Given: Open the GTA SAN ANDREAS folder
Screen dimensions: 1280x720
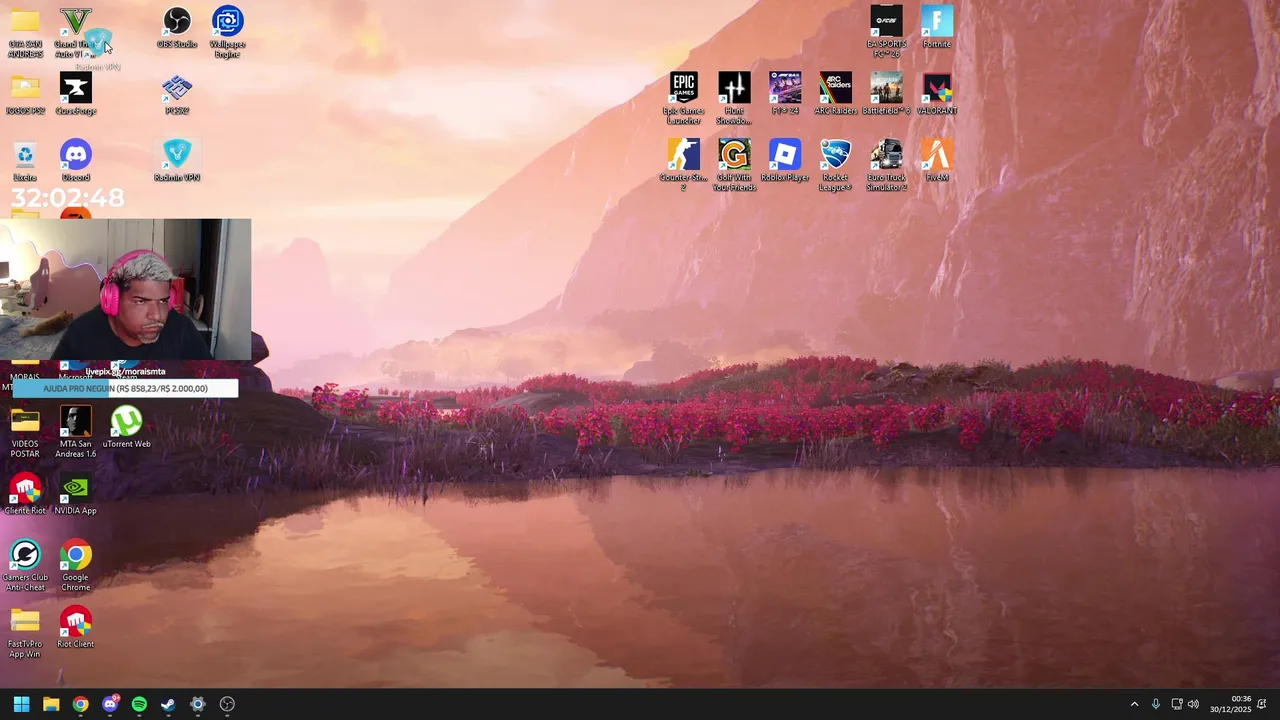Looking at the screenshot, I should [25, 32].
